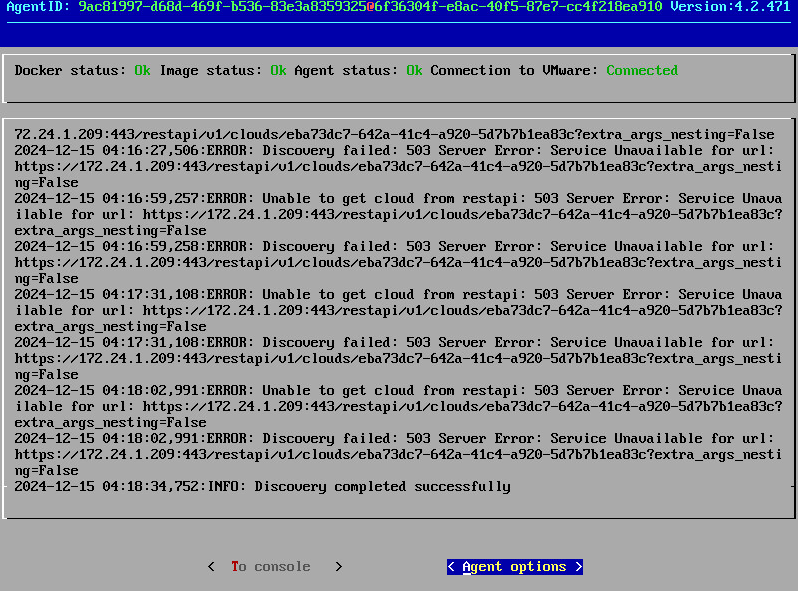Click right angle bracket of Agent options

pos(579,567)
